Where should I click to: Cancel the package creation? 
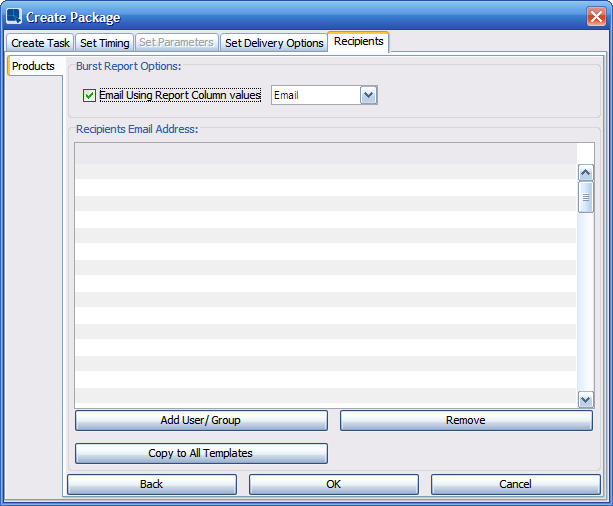pyautogui.click(x=515, y=484)
